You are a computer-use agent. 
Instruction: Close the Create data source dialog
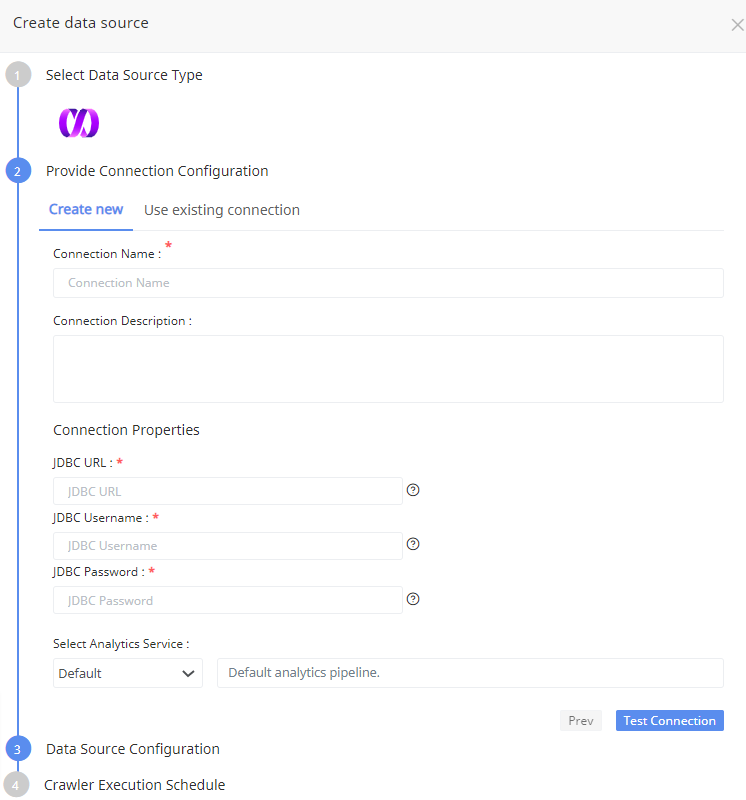point(737,25)
